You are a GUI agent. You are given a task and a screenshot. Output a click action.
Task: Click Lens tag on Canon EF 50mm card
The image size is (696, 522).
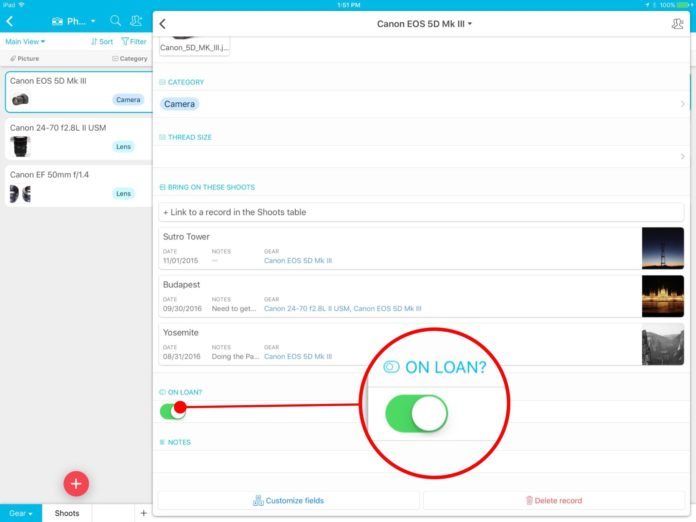pos(123,194)
